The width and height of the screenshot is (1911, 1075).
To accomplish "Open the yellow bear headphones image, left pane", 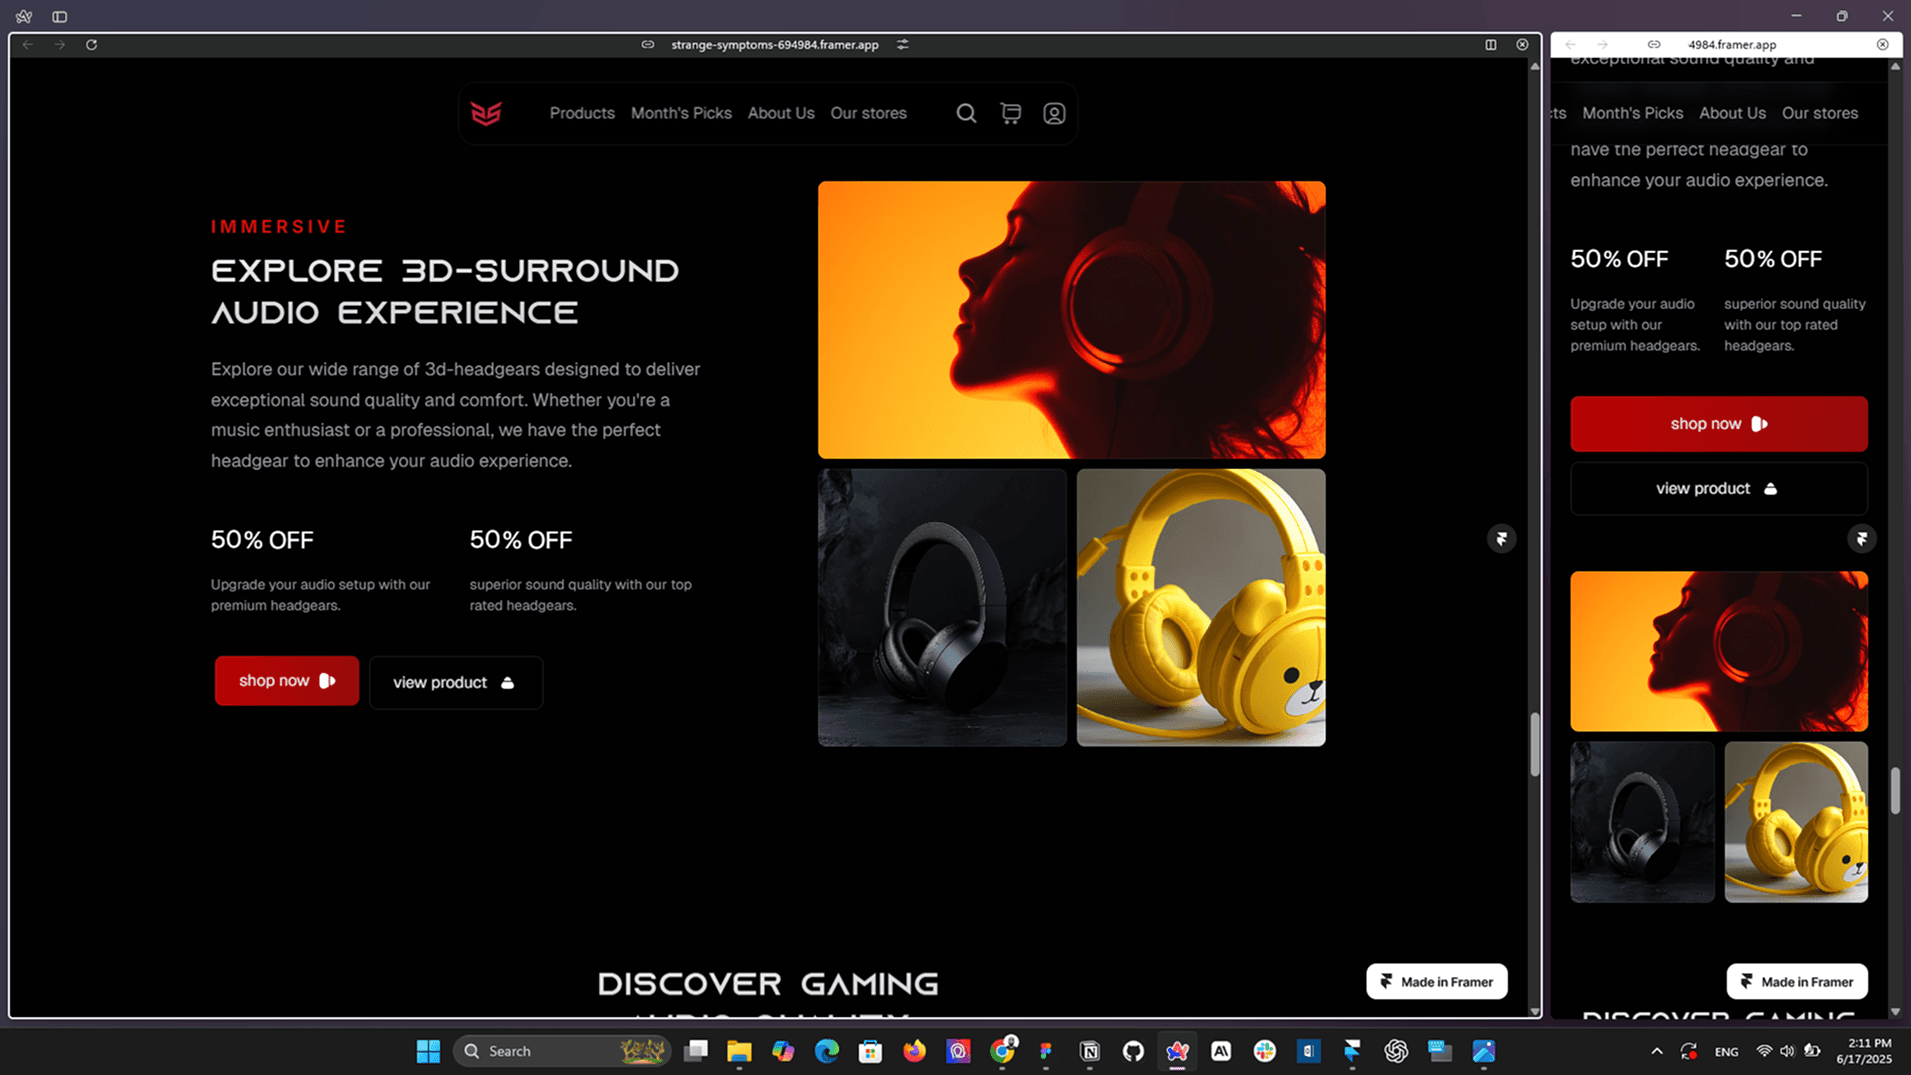I will (1201, 608).
